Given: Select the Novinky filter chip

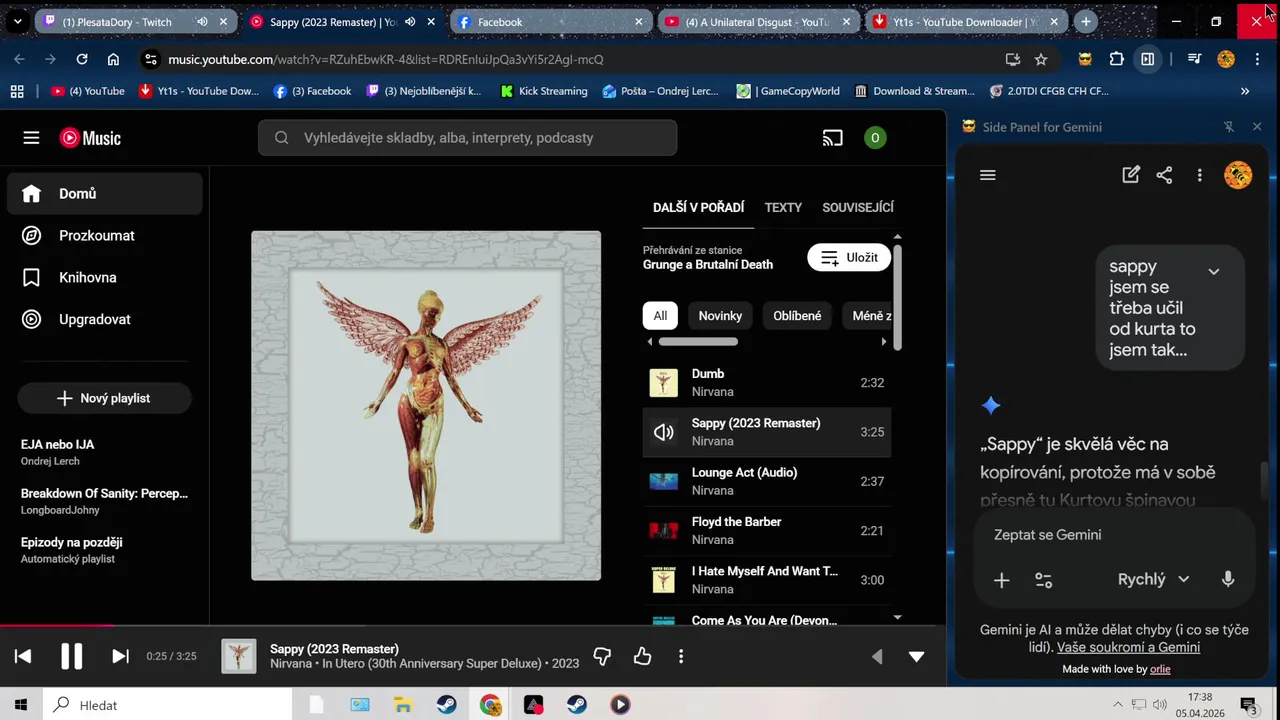Looking at the screenshot, I should click(720, 316).
